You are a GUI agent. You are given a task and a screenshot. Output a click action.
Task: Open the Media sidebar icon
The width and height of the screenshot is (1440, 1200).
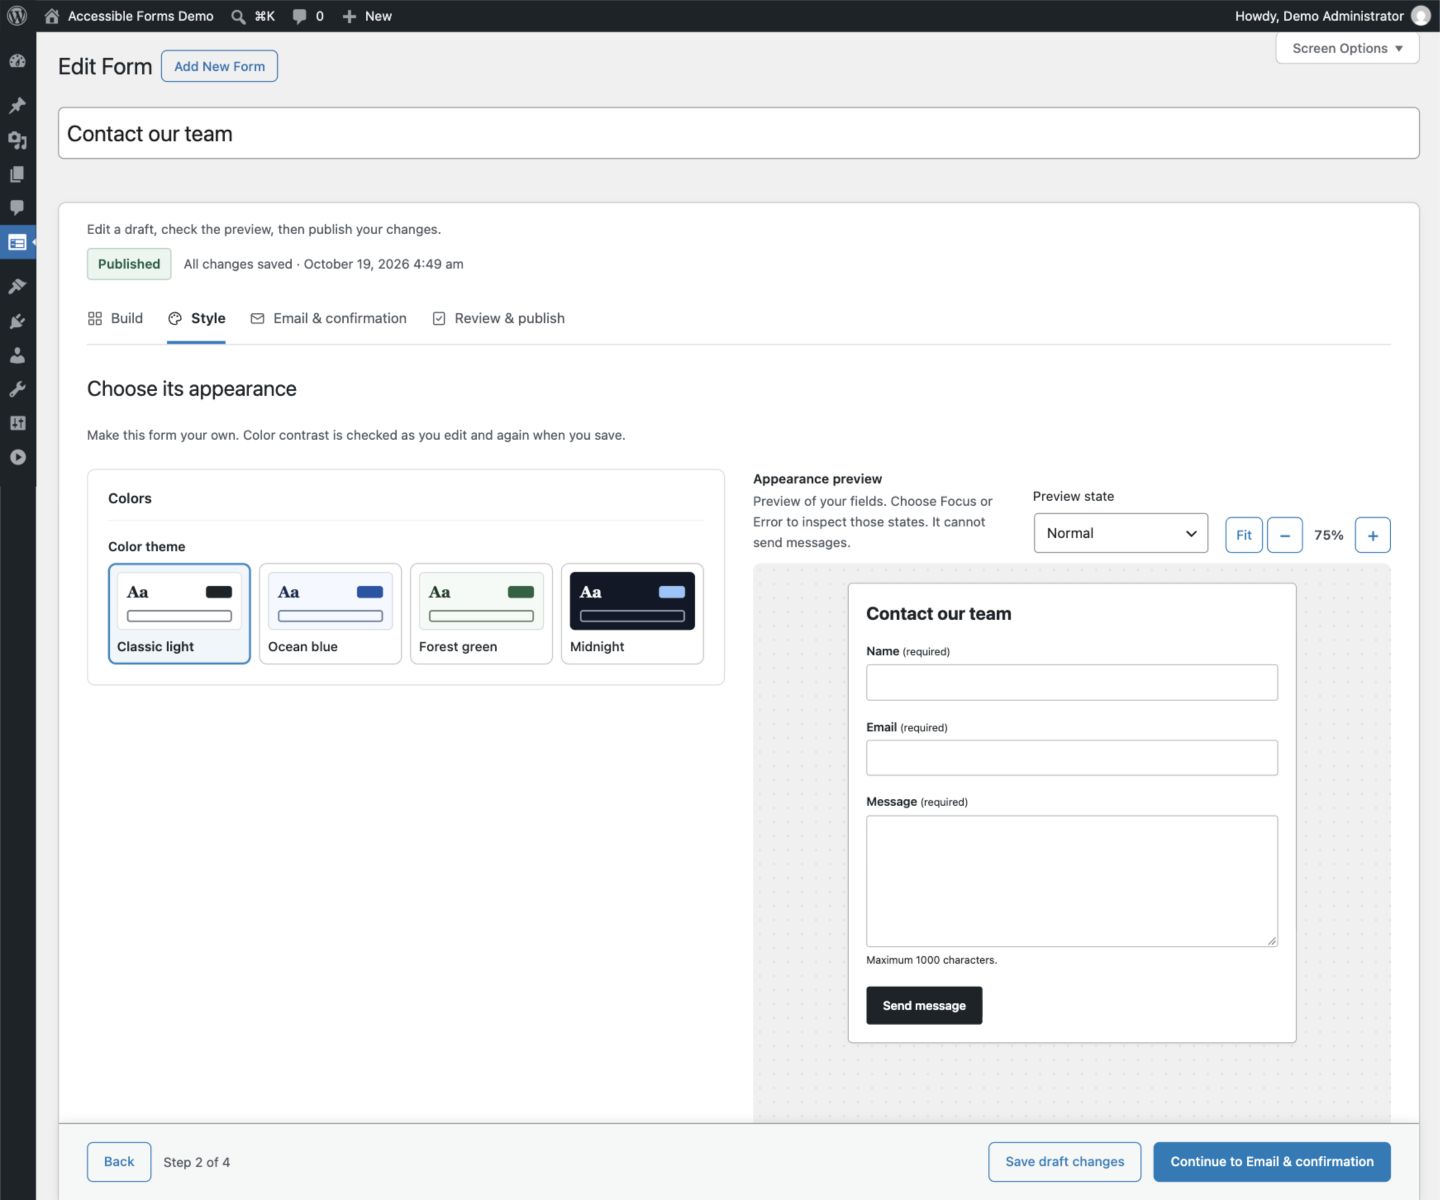coord(17,140)
